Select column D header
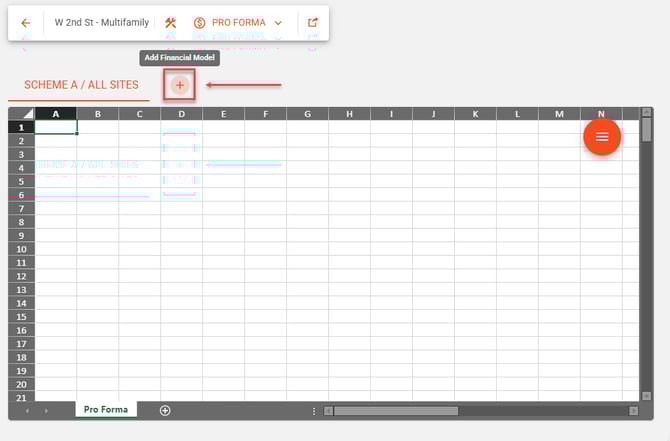 click(x=181, y=114)
